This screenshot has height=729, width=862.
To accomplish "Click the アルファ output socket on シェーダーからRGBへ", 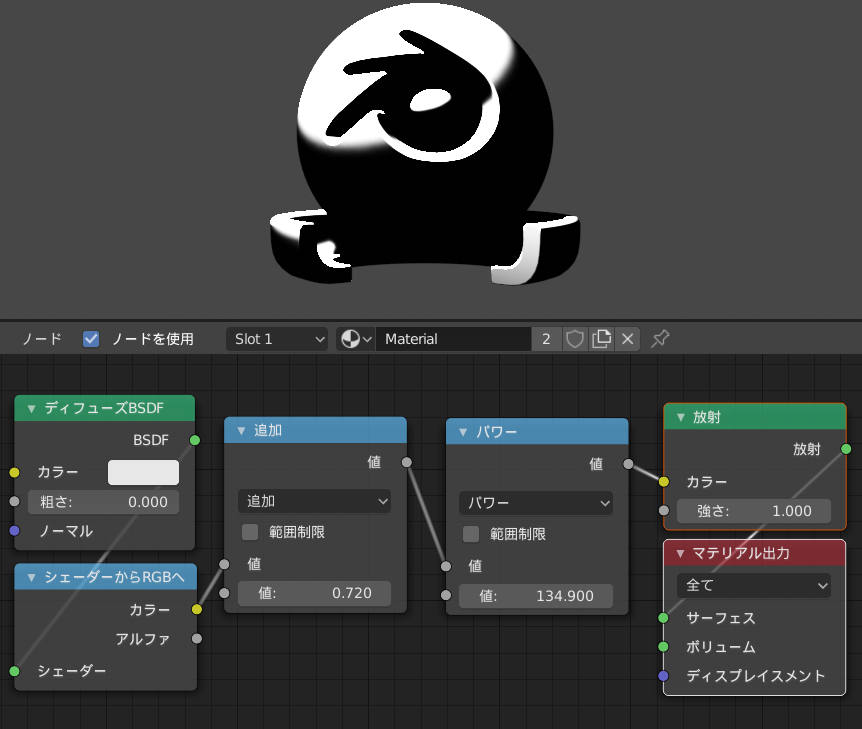I will click(197, 638).
